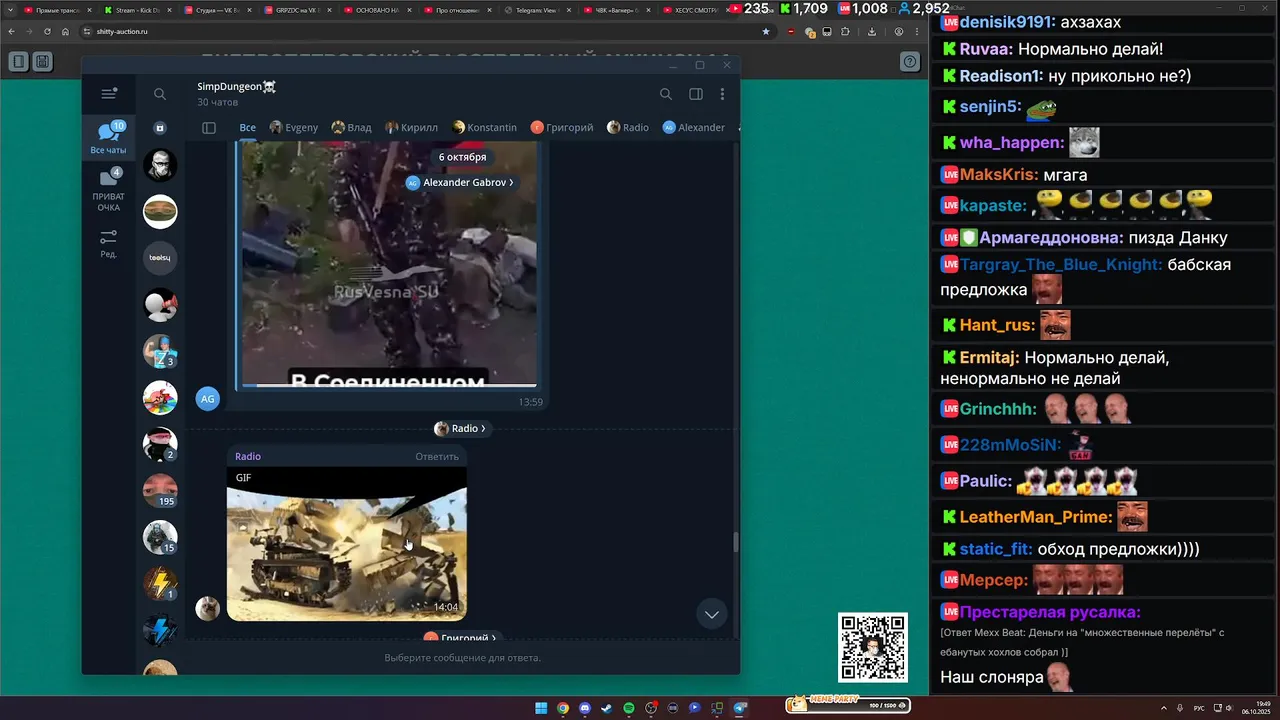Viewport: 1280px width, 720px height.
Task: Select the 'Evgeny' topic tab
Action: click(294, 128)
